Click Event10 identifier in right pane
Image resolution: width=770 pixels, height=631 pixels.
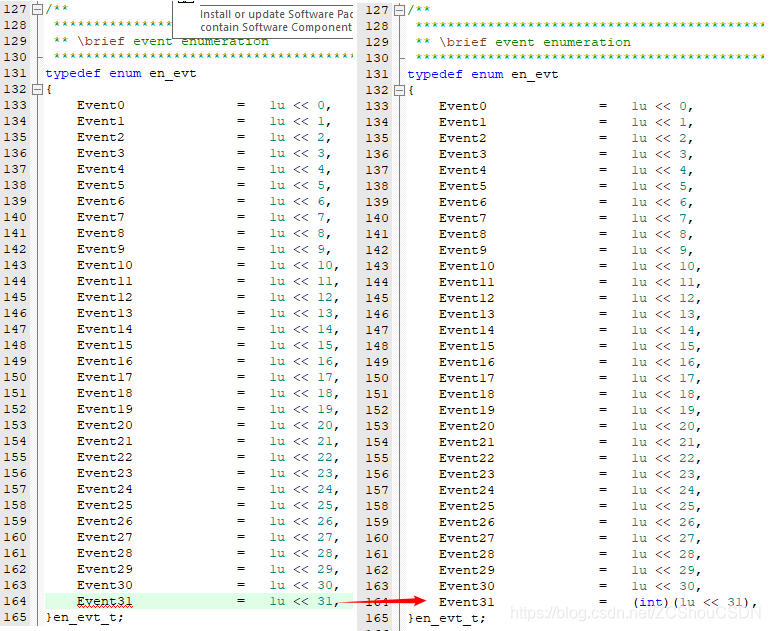(467, 266)
